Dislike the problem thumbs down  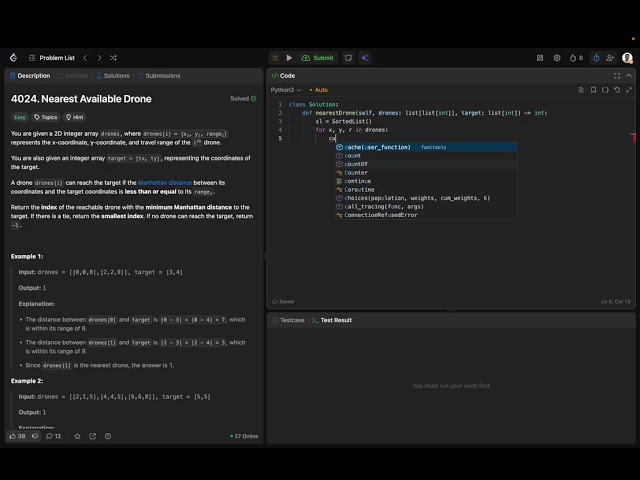tap(35, 436)
